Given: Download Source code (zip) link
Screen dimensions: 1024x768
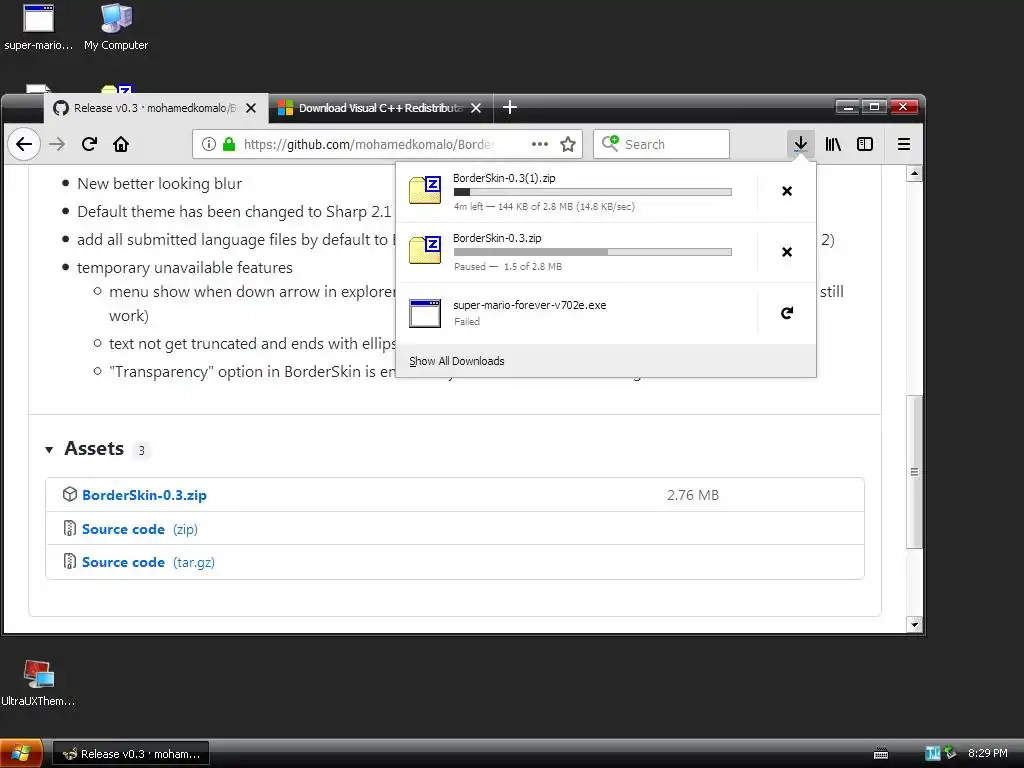Looking at the screenshot, I should click(140, 529).
